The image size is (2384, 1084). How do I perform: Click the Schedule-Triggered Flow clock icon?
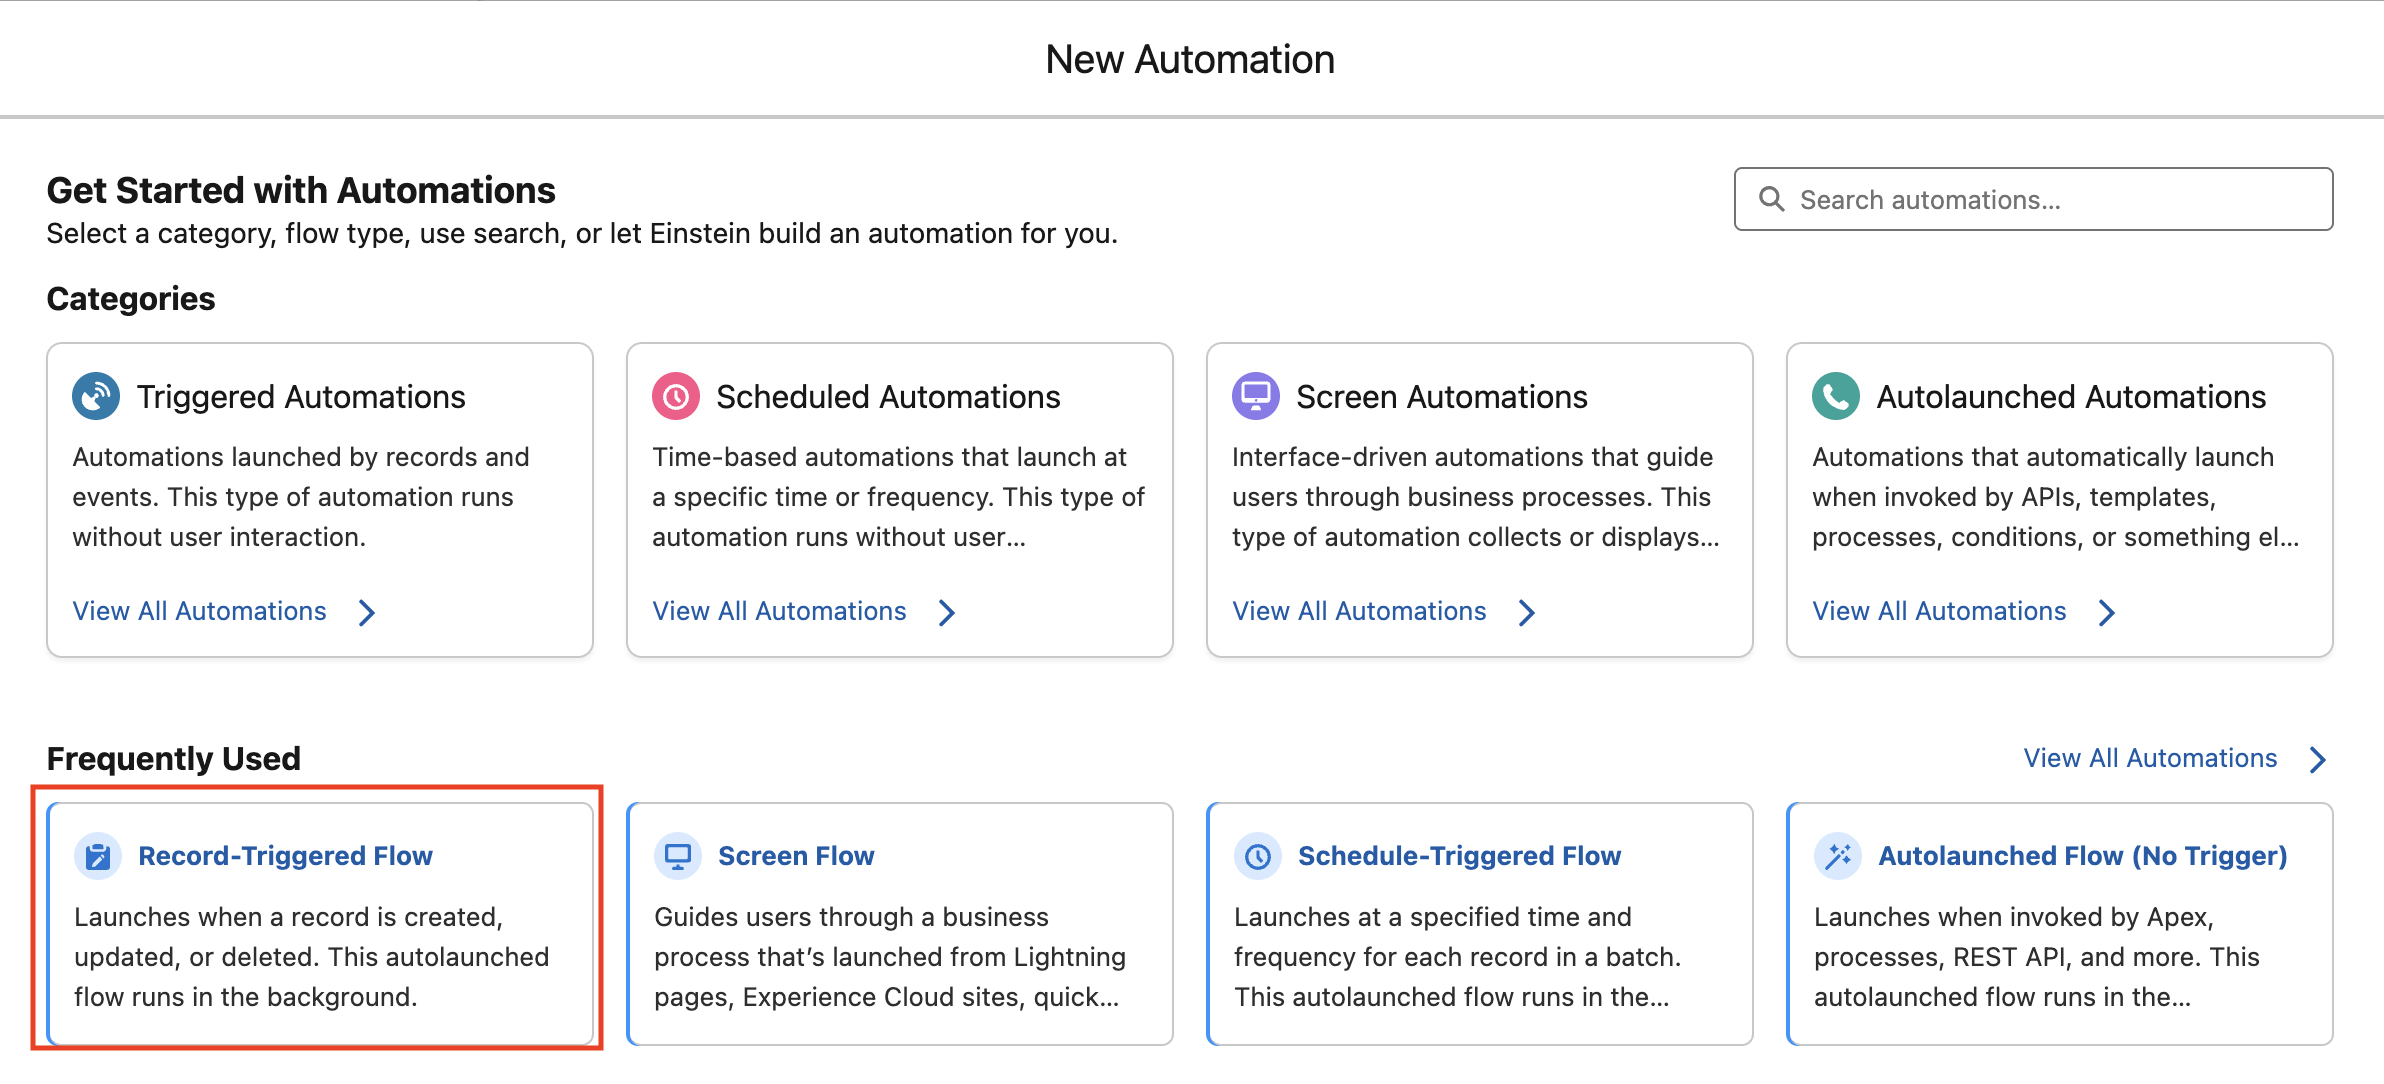coord(1258,856)
